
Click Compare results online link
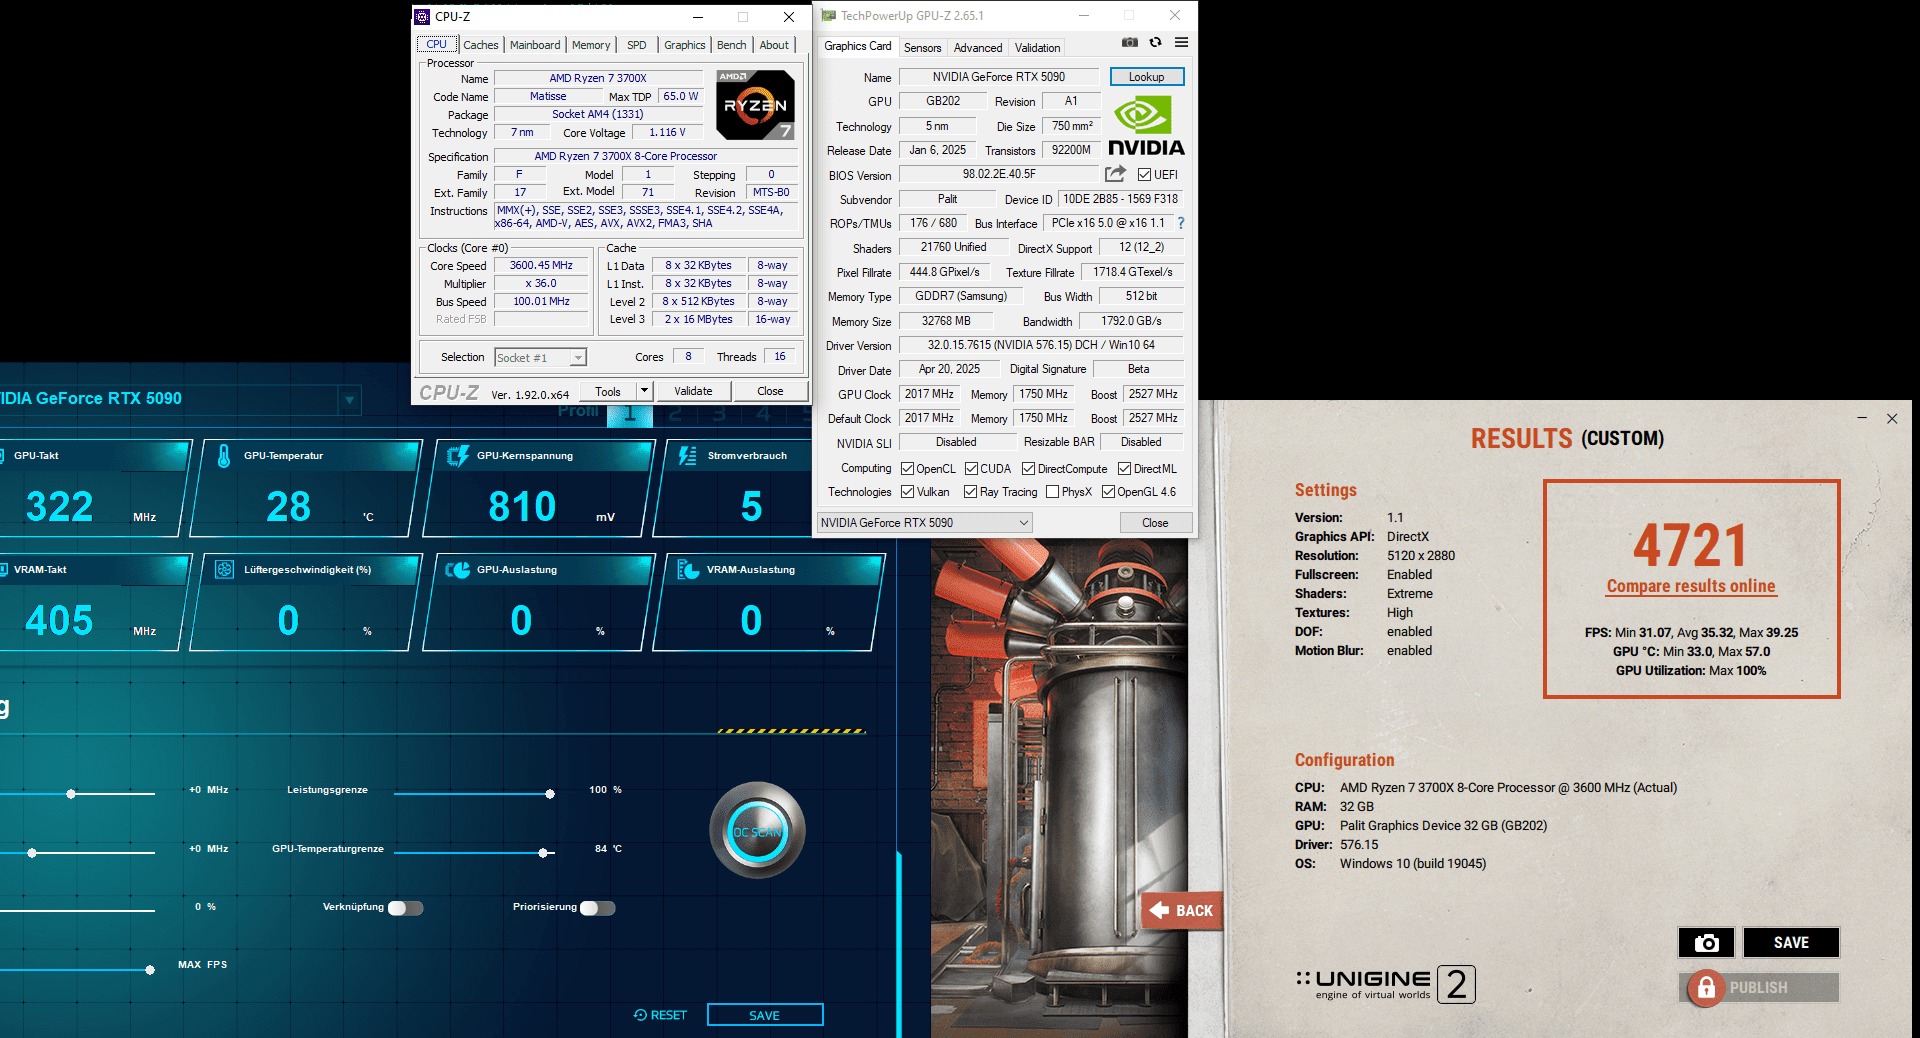1691,586
